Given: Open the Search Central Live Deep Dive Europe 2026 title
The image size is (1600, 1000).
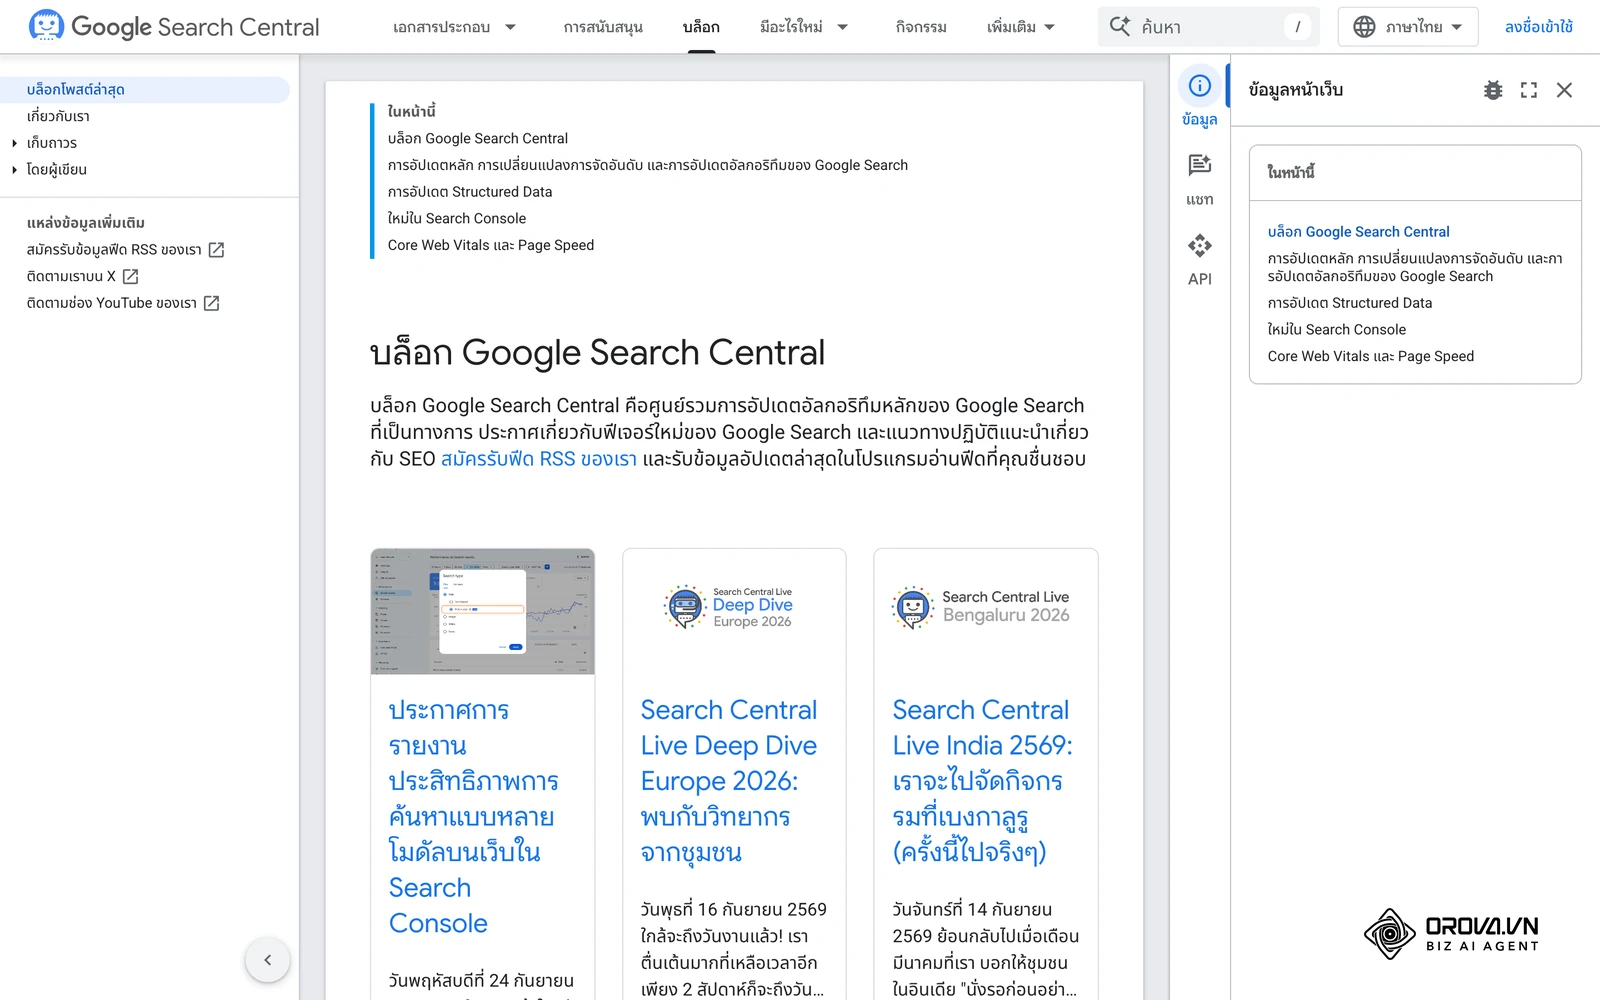Looking at the screenshot, I should pos(729,781).
